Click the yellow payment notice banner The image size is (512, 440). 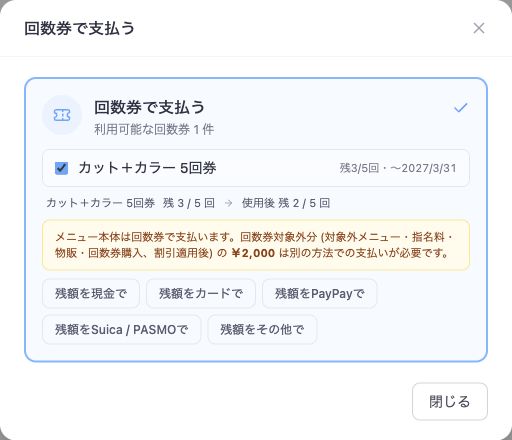pyautogui.click(x=256, y=245)
